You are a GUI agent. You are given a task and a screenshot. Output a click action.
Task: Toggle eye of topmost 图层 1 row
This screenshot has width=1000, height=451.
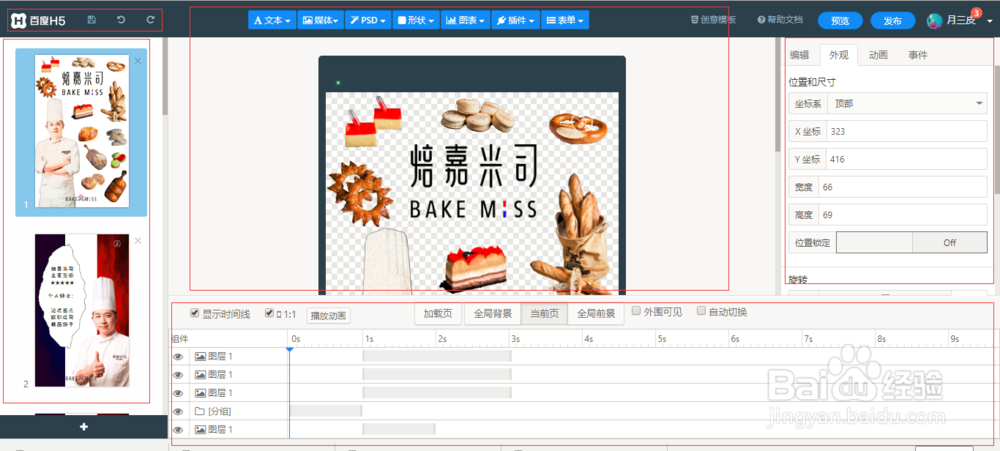[178, 357]
